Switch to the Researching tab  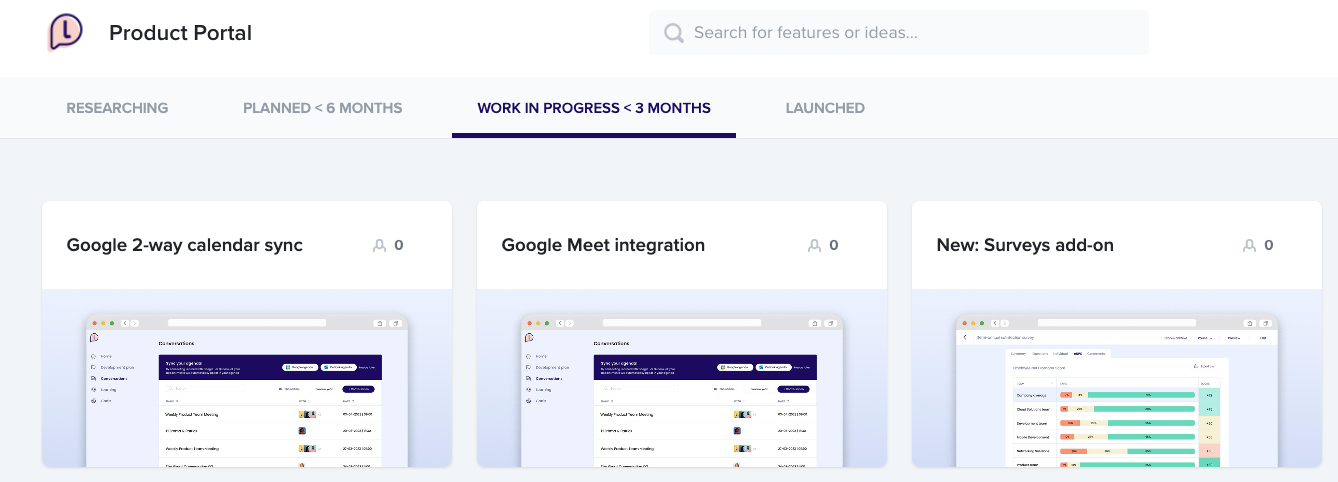coord(117,108)
